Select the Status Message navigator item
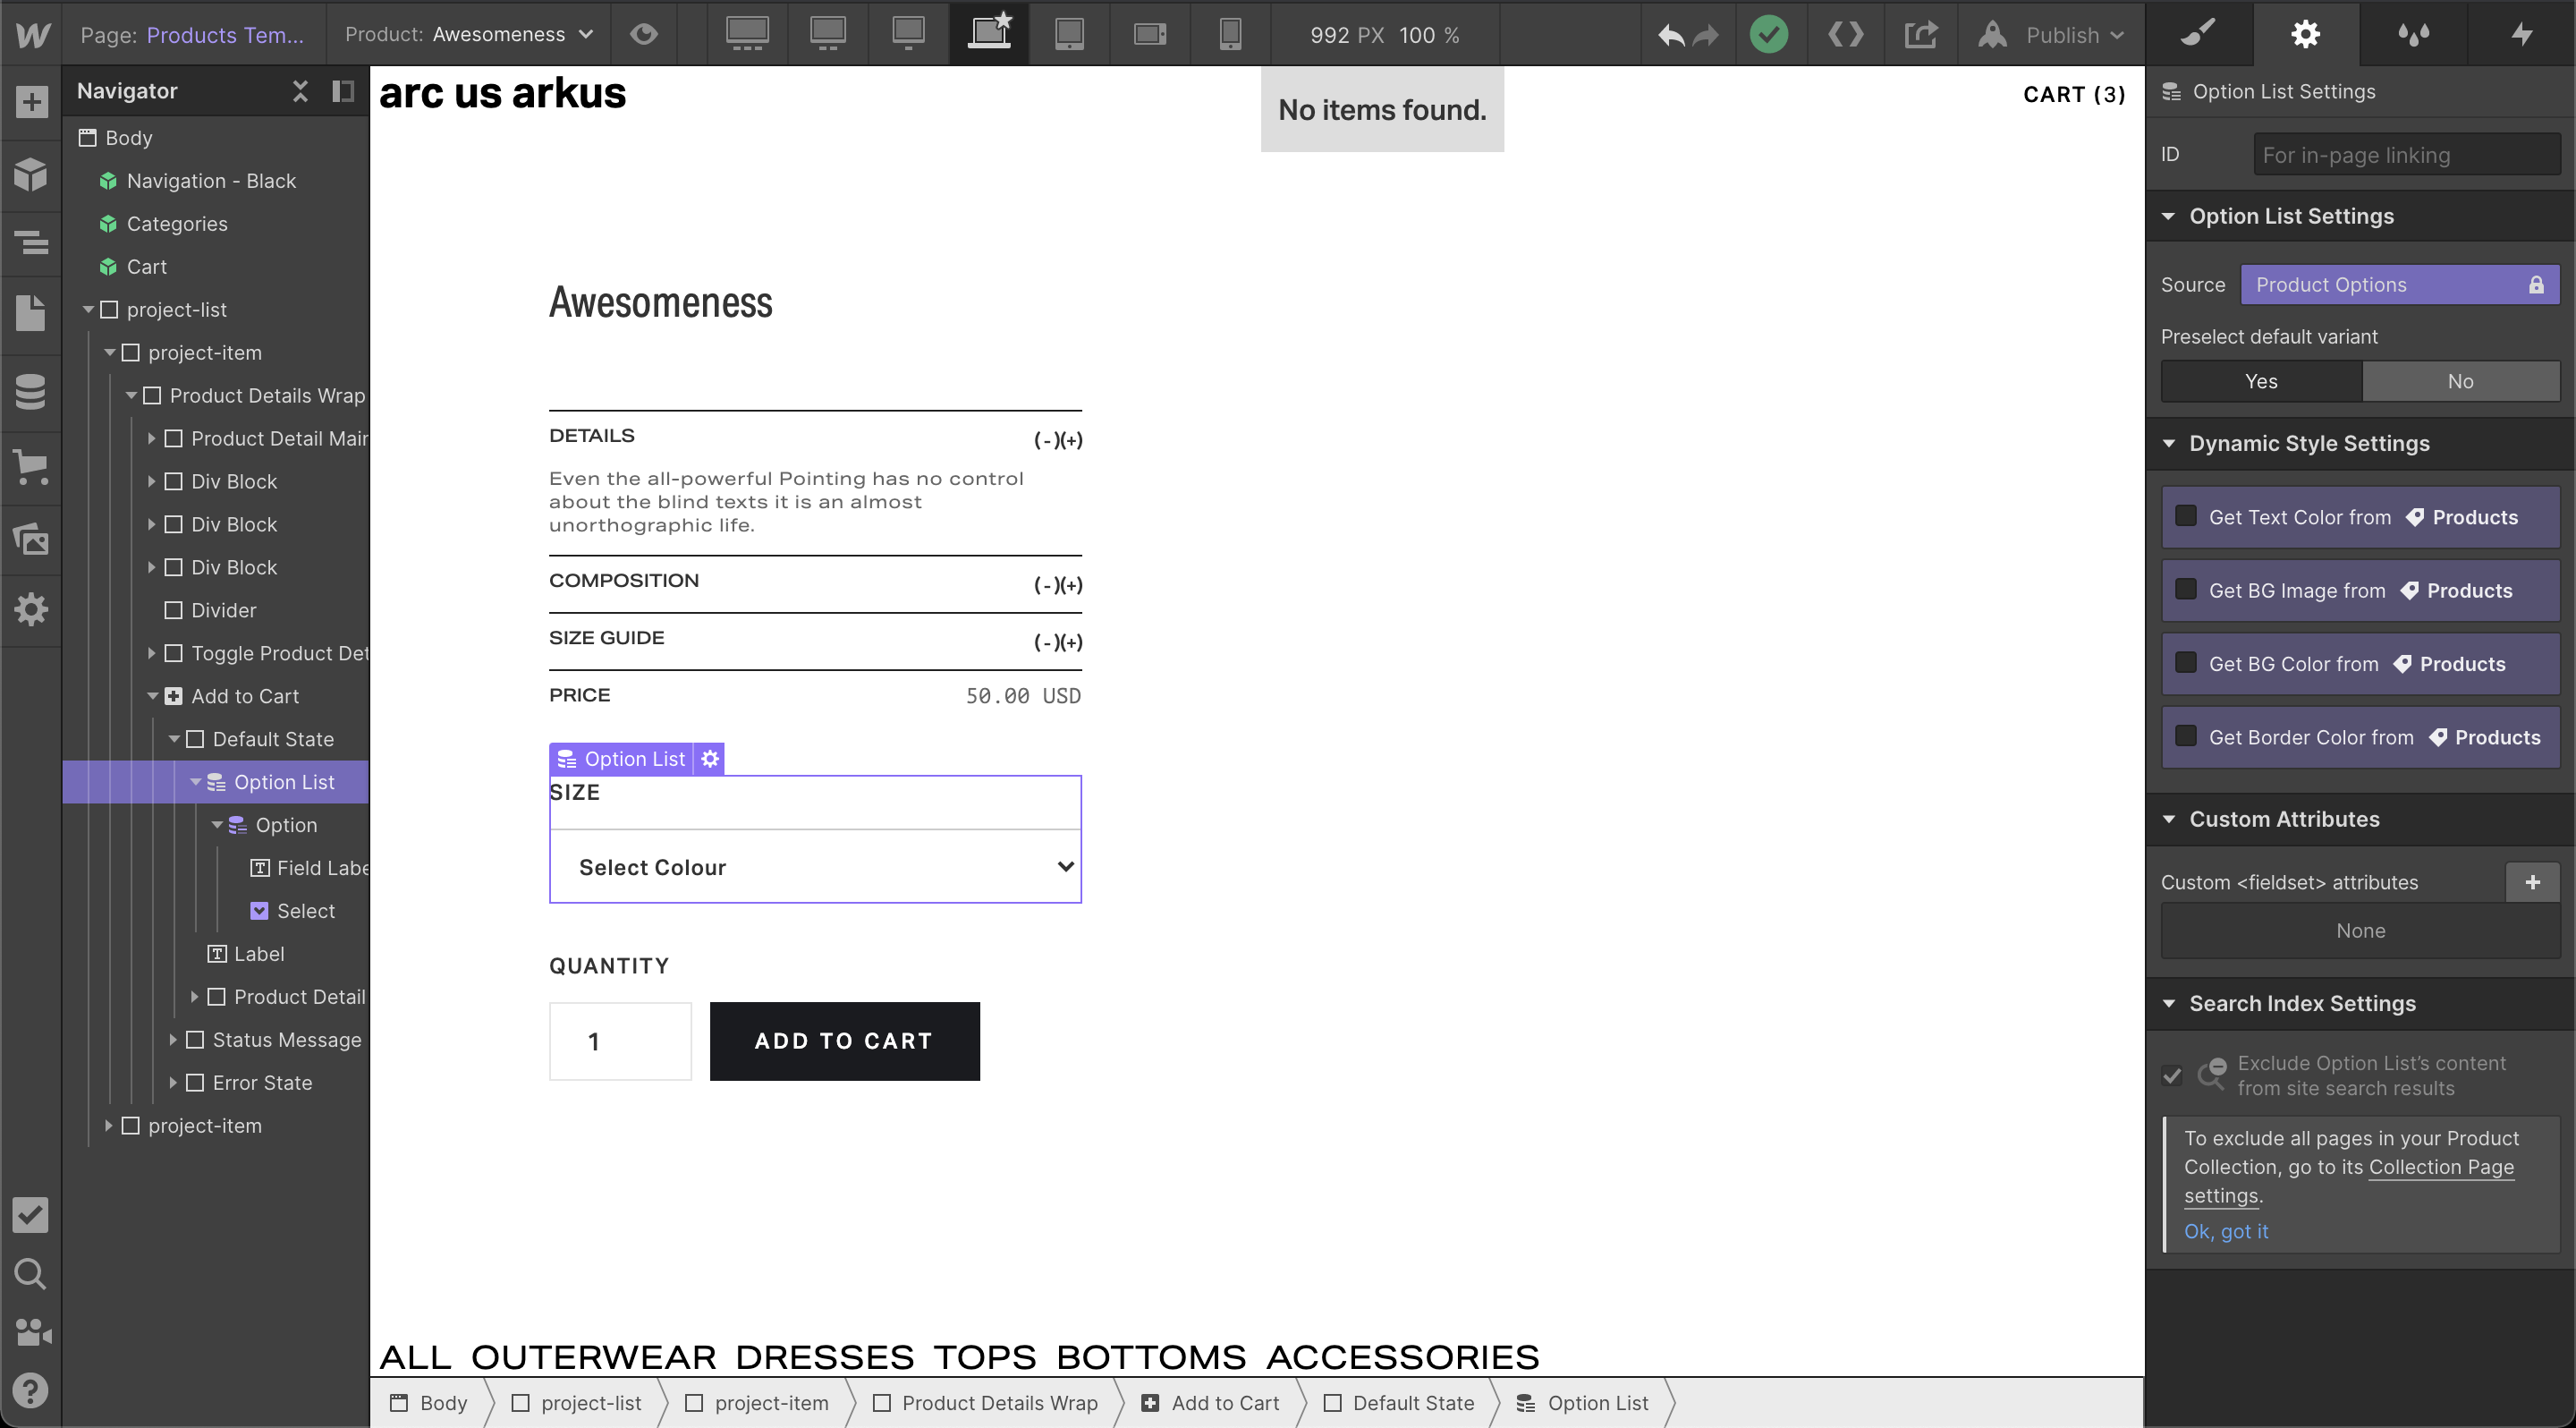 coord(286,1040)
